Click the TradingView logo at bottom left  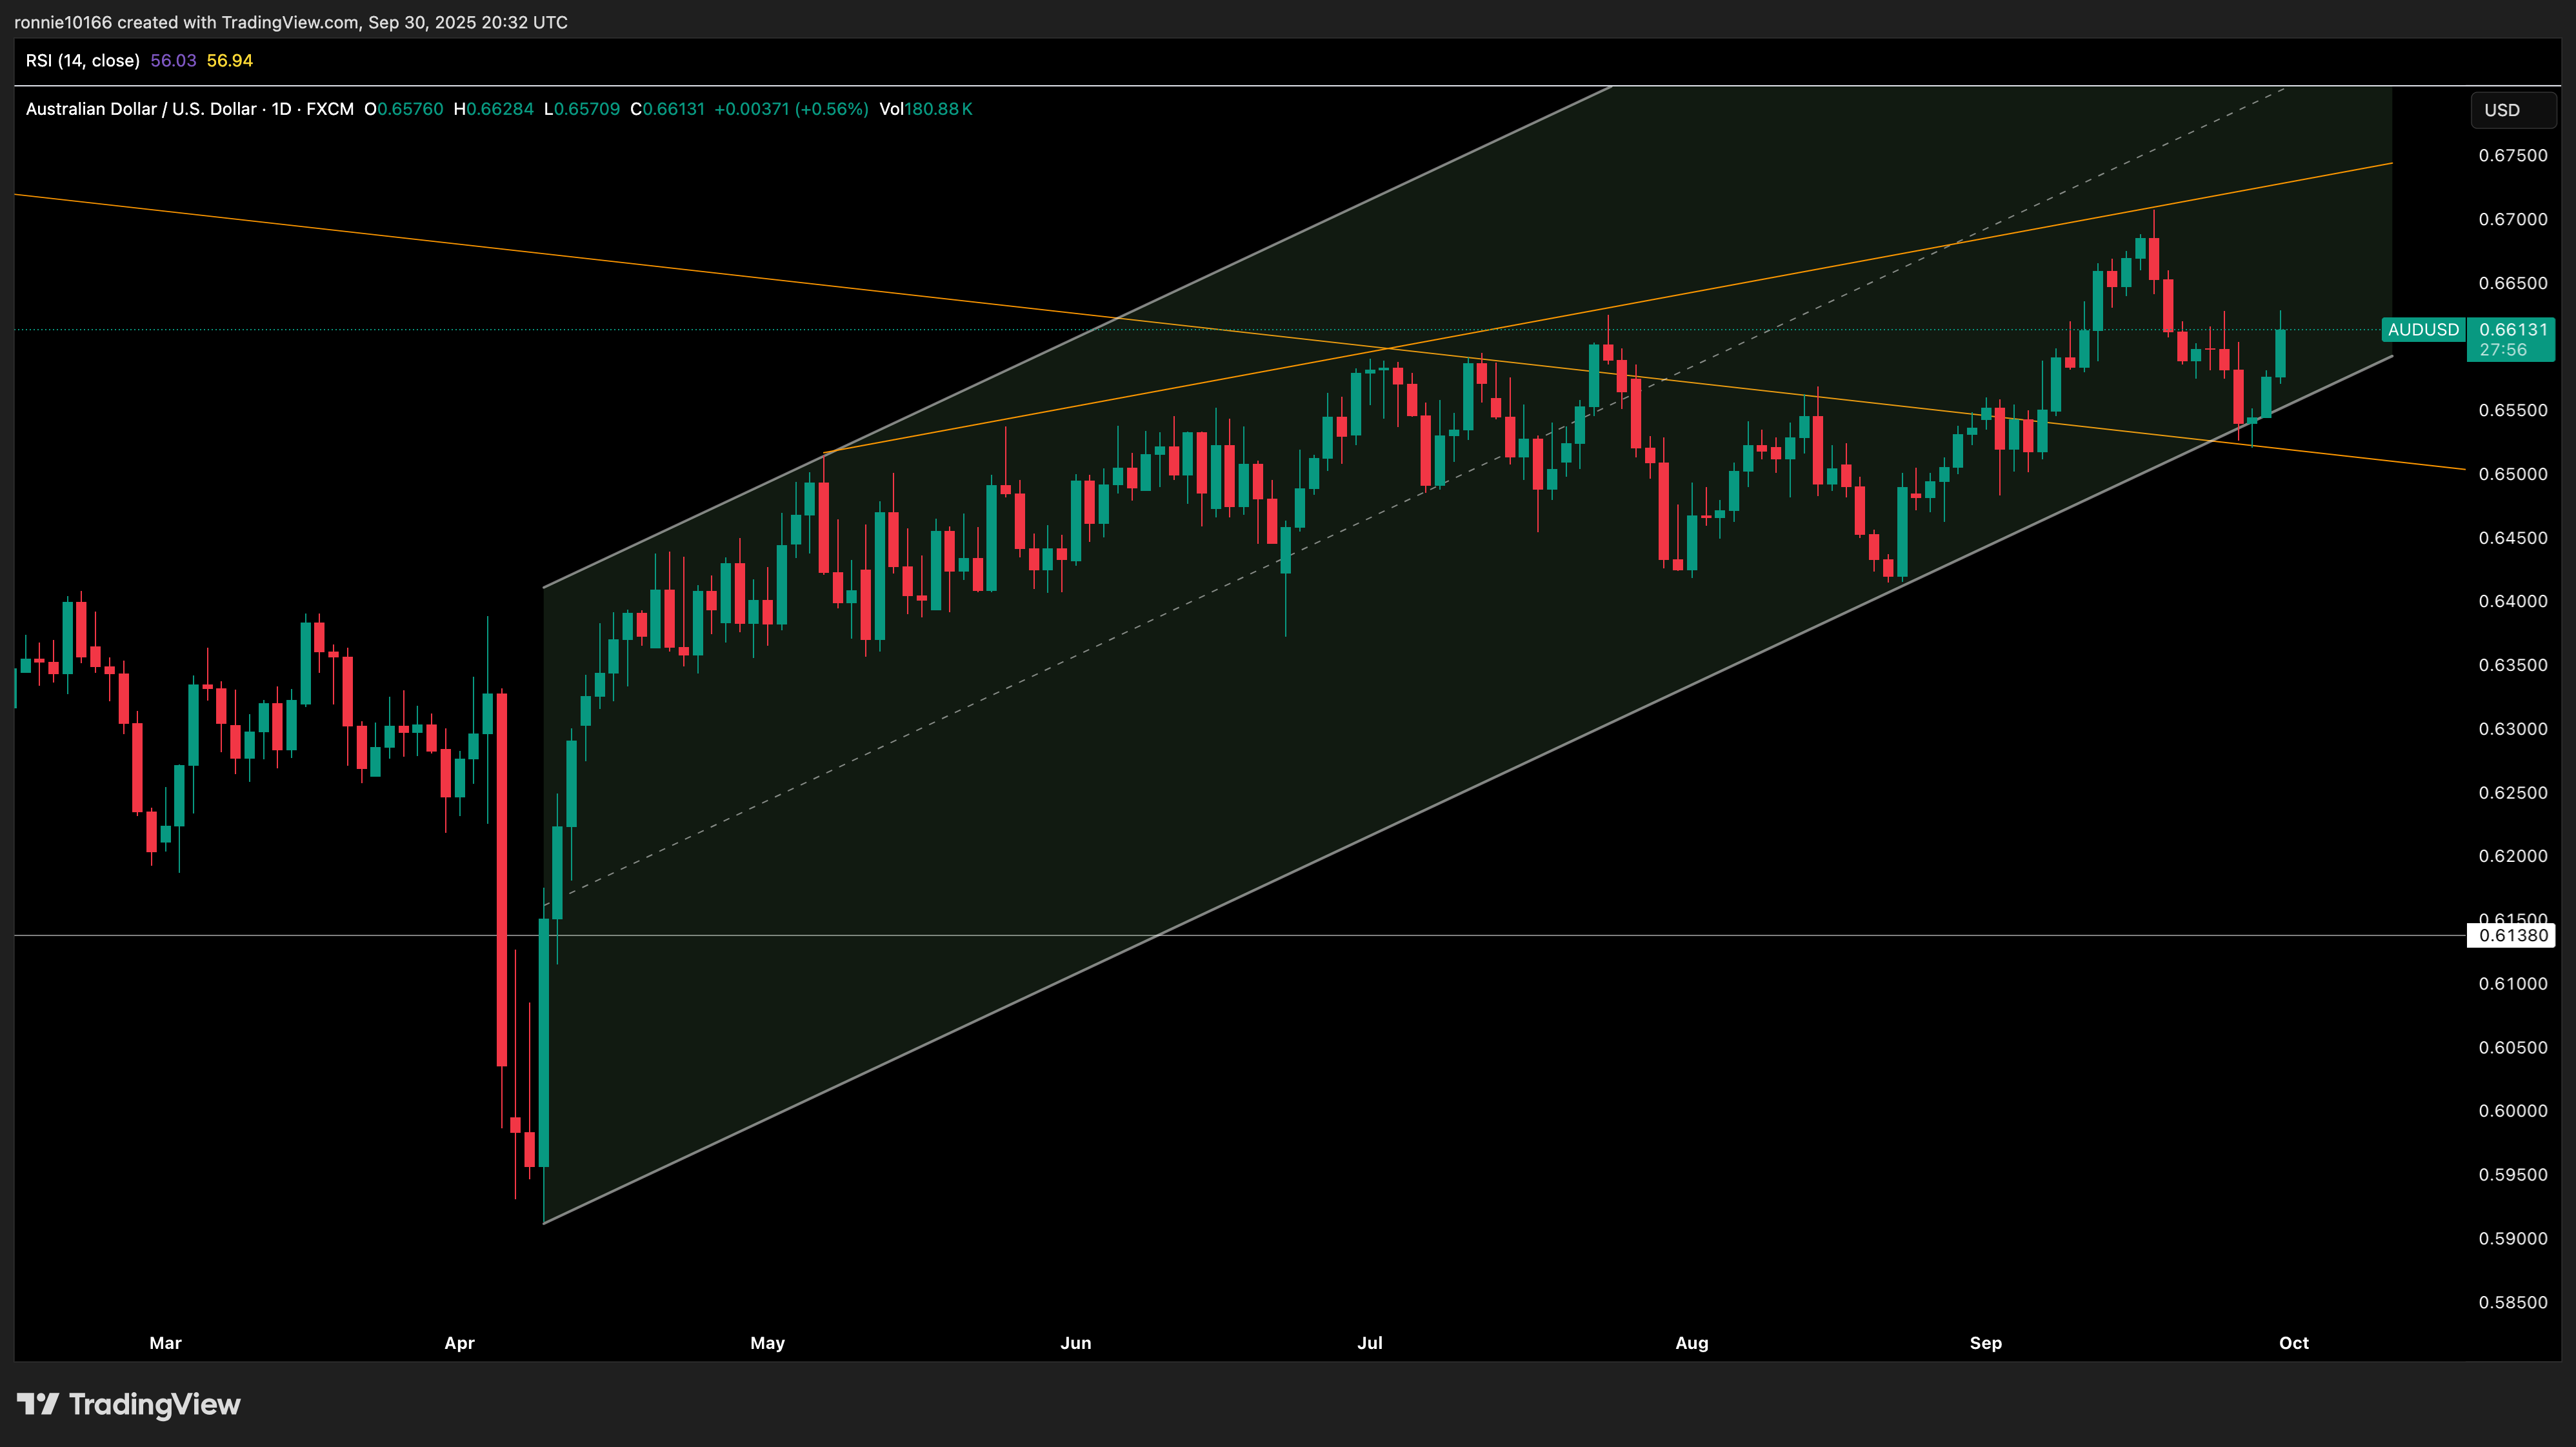(129, 1405)
